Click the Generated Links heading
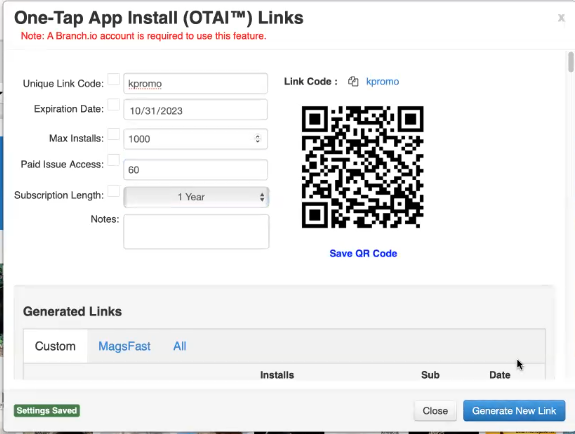The width and height of the screenshot is (575, 434). pos(72,311)
